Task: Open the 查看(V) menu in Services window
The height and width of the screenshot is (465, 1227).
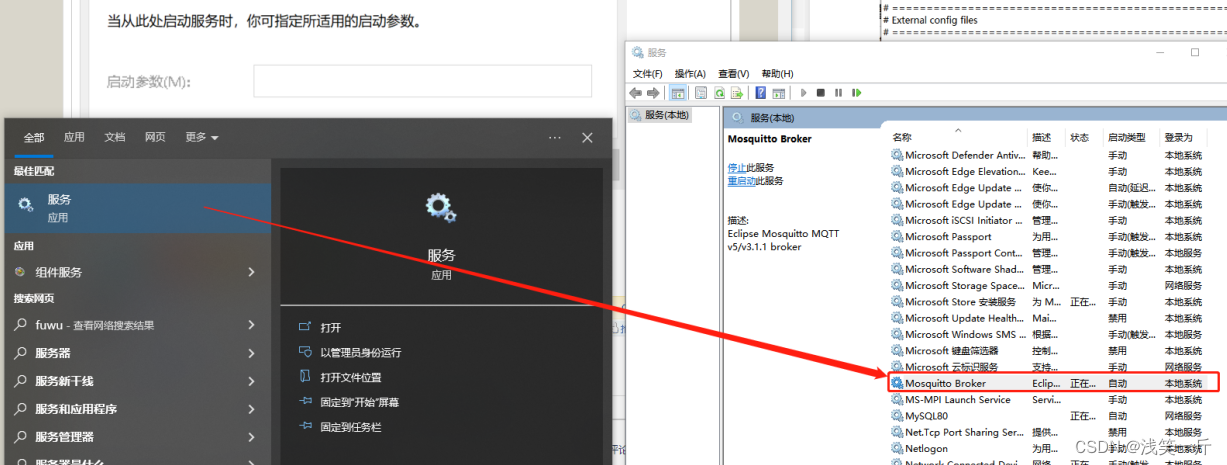Action: pyautogui.click(x=734, y=73)
